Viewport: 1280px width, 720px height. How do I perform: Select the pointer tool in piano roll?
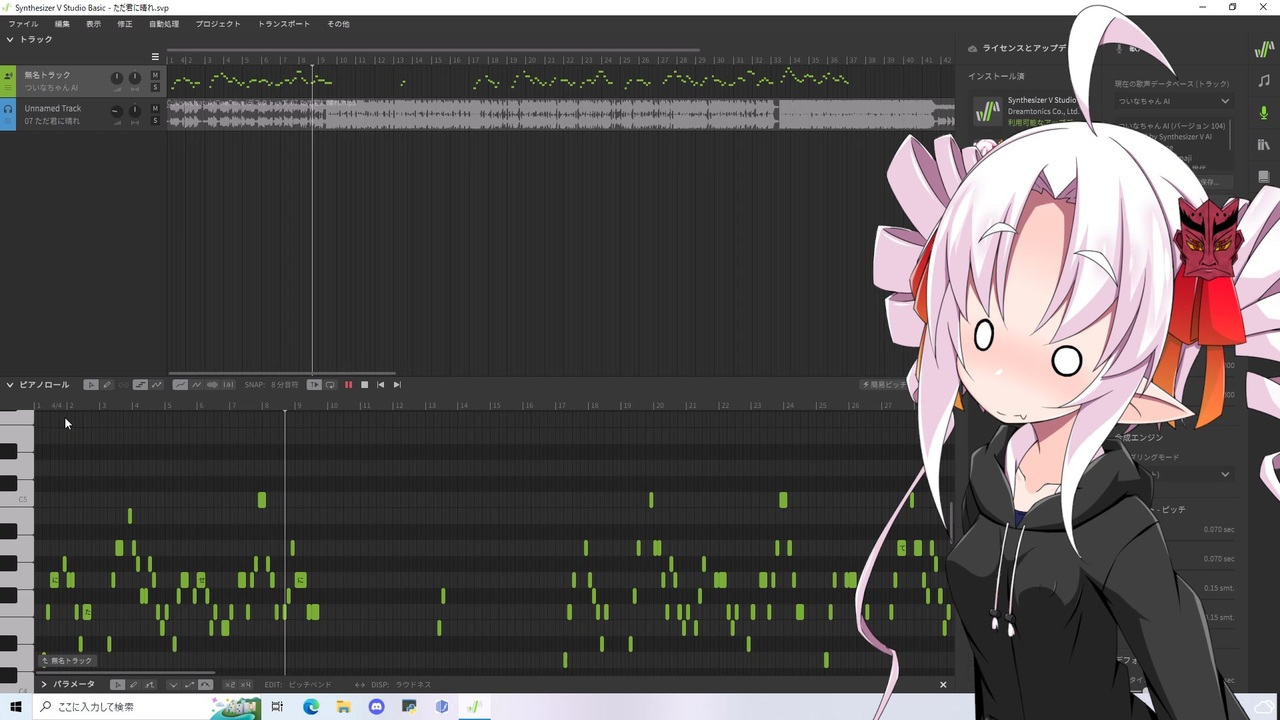tap(90, 385)
